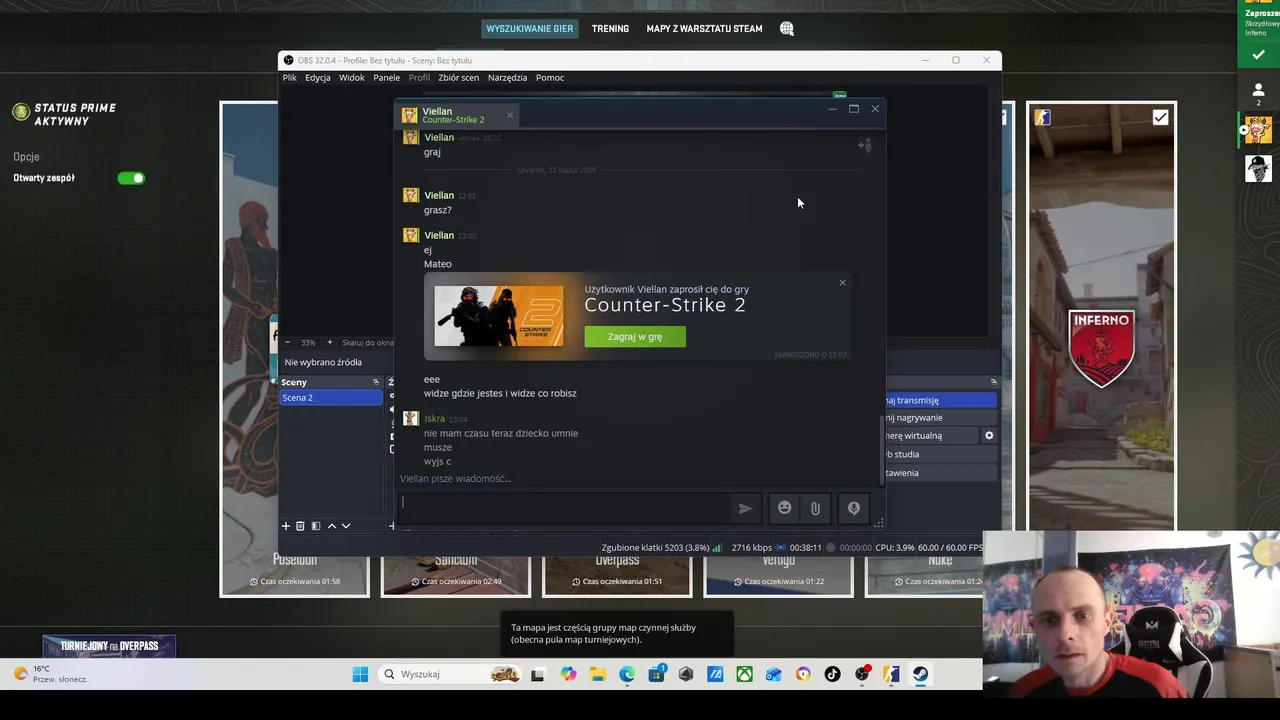The width and height of the screenshot is (1280, 720).
Task: Open Steam from the taskbar
Action: coord(921,674)
